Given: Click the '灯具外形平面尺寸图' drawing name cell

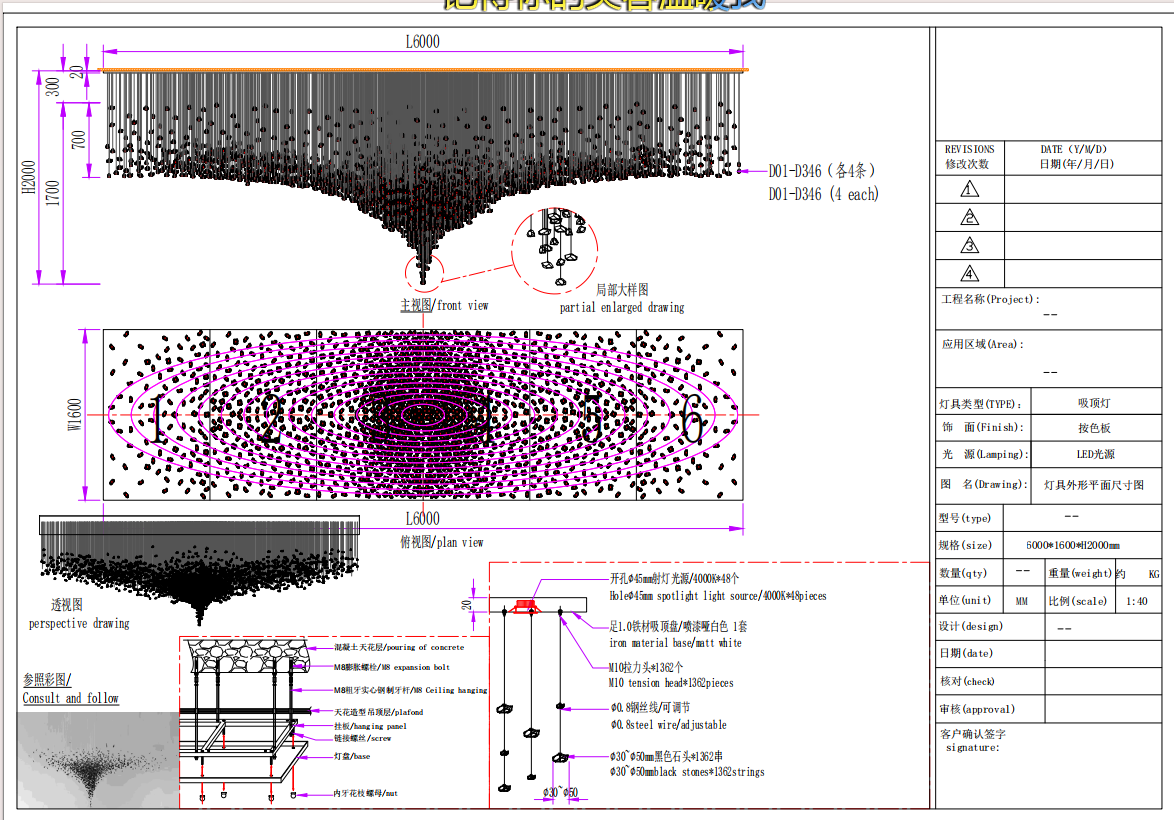Looking at the screenshot, I should pyautogui.click(x=1096, y=485).
